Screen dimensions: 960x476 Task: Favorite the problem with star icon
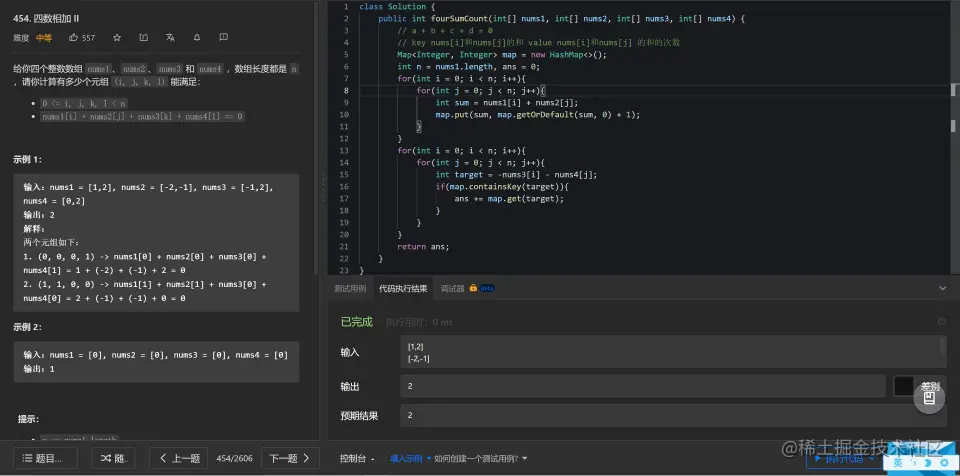(117, 37)
